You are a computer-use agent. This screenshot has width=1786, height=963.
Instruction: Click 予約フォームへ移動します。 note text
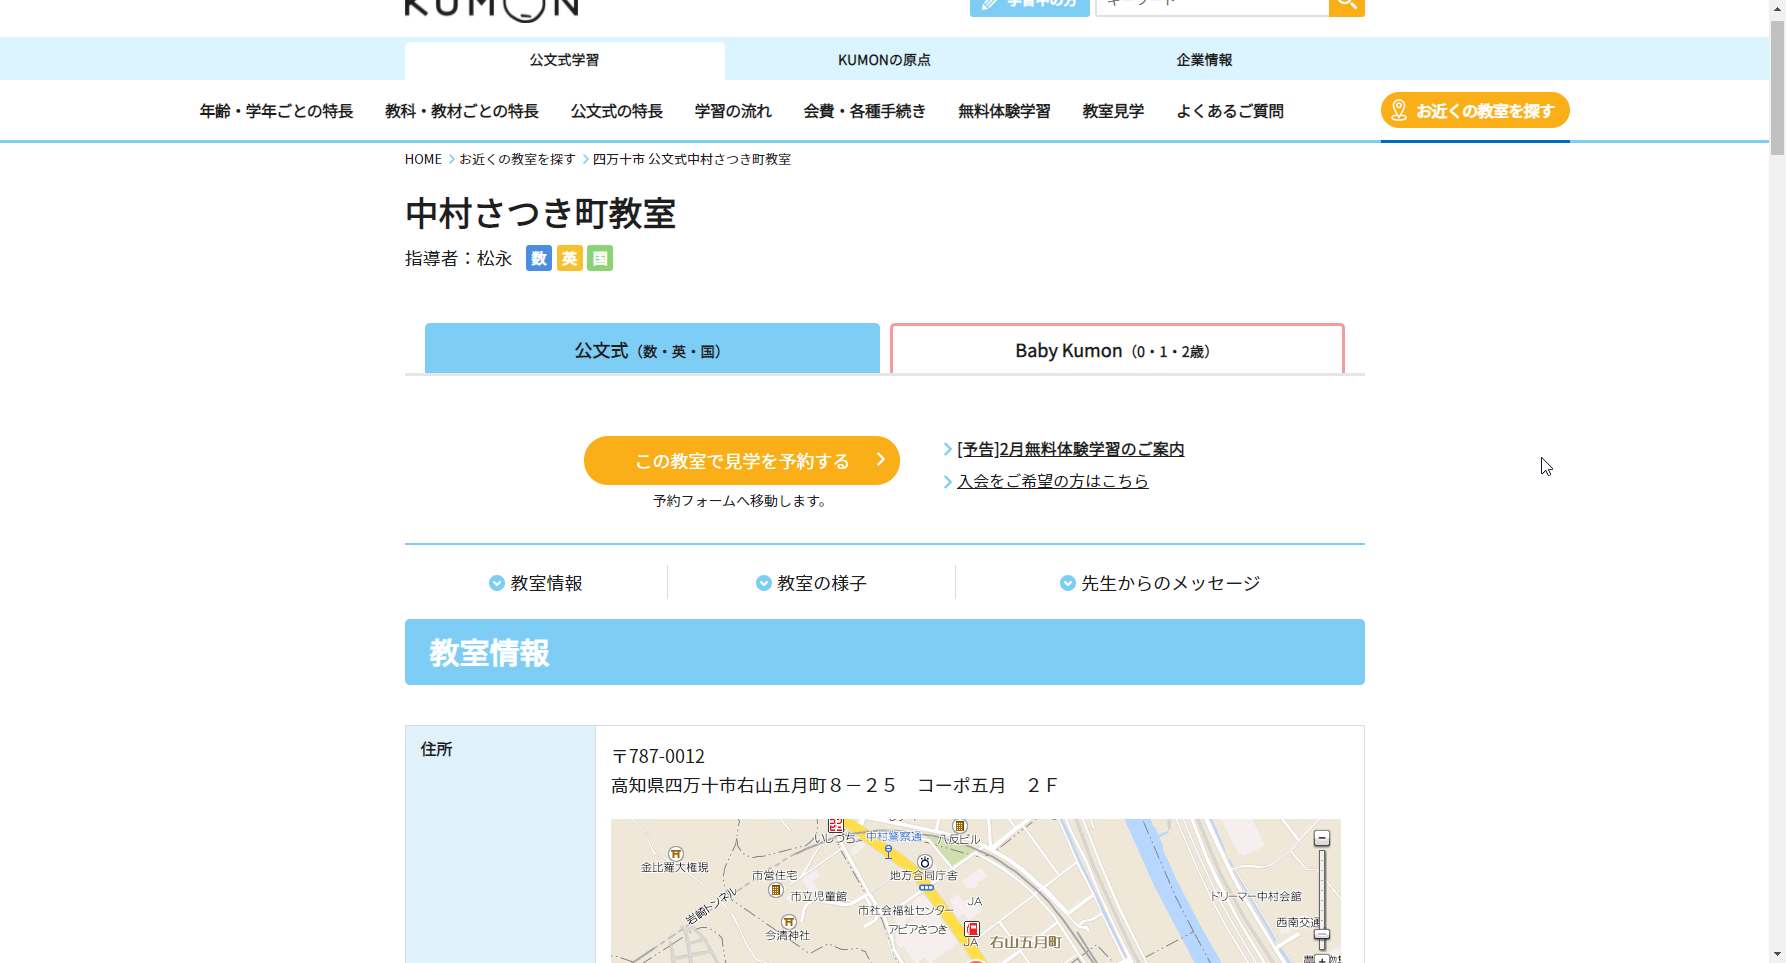pos(742,501)
